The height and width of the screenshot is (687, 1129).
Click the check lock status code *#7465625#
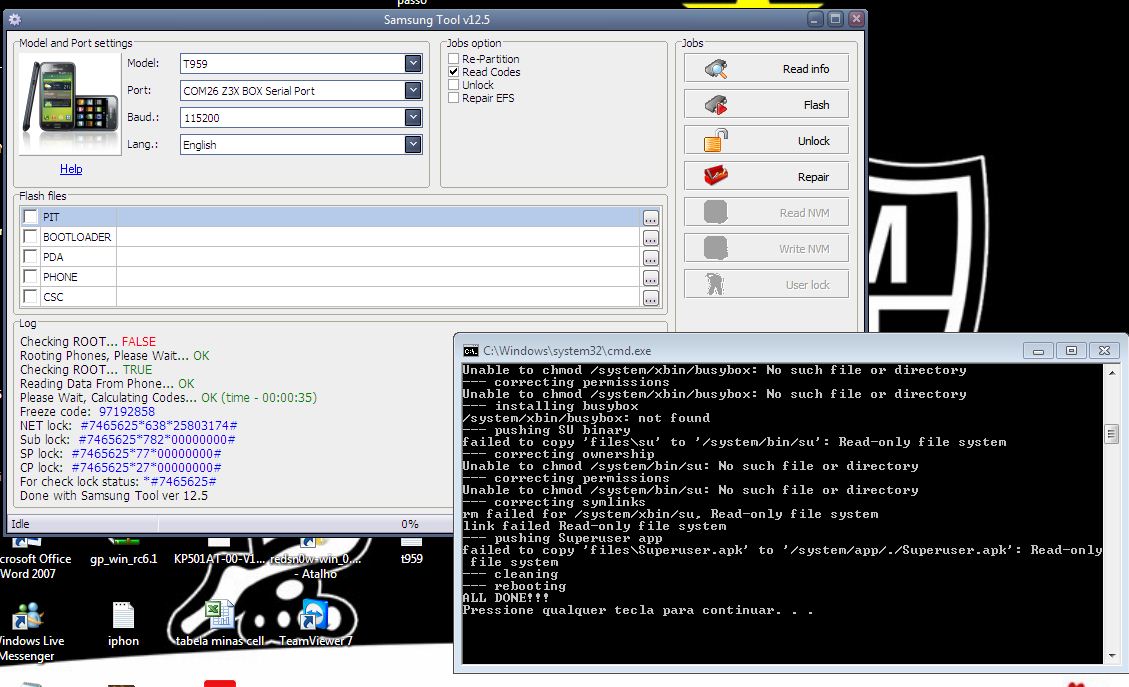point(179,481)
